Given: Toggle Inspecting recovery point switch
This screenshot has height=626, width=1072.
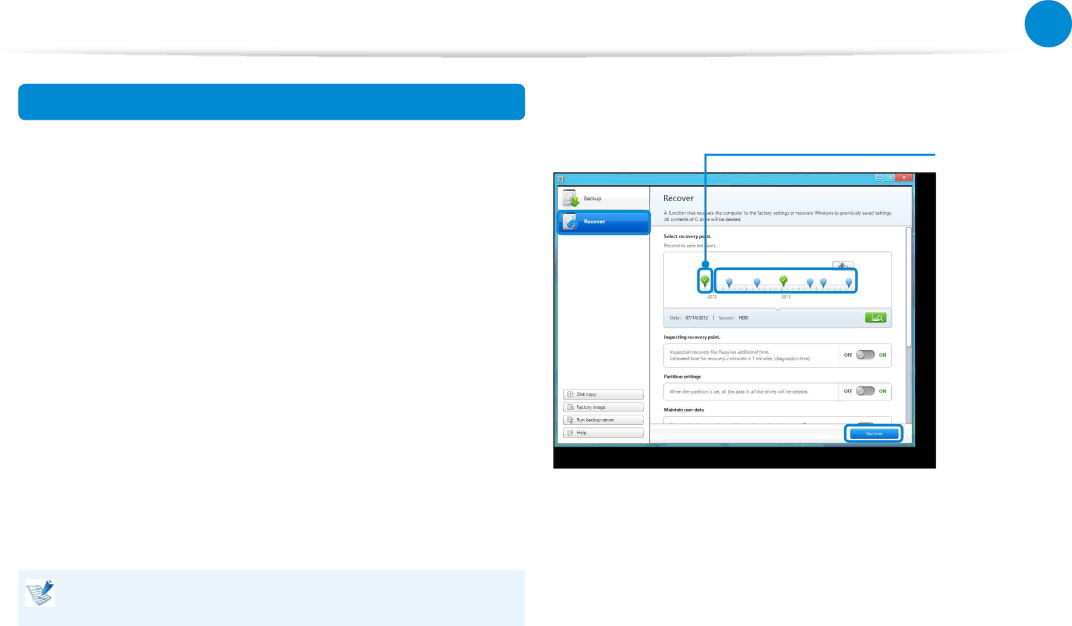Looking at the screenshot, I should [x=864, y=354].
